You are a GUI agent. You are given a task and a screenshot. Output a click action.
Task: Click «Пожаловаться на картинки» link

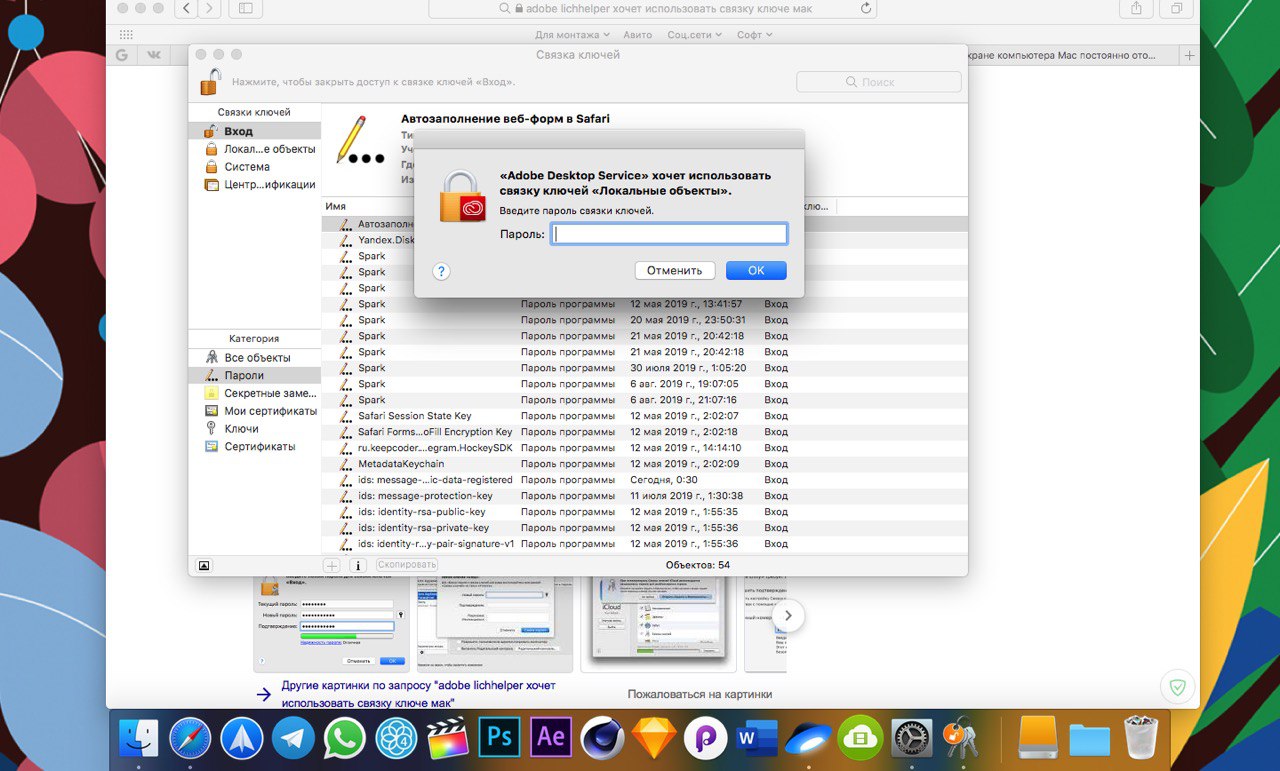point(699,694)
